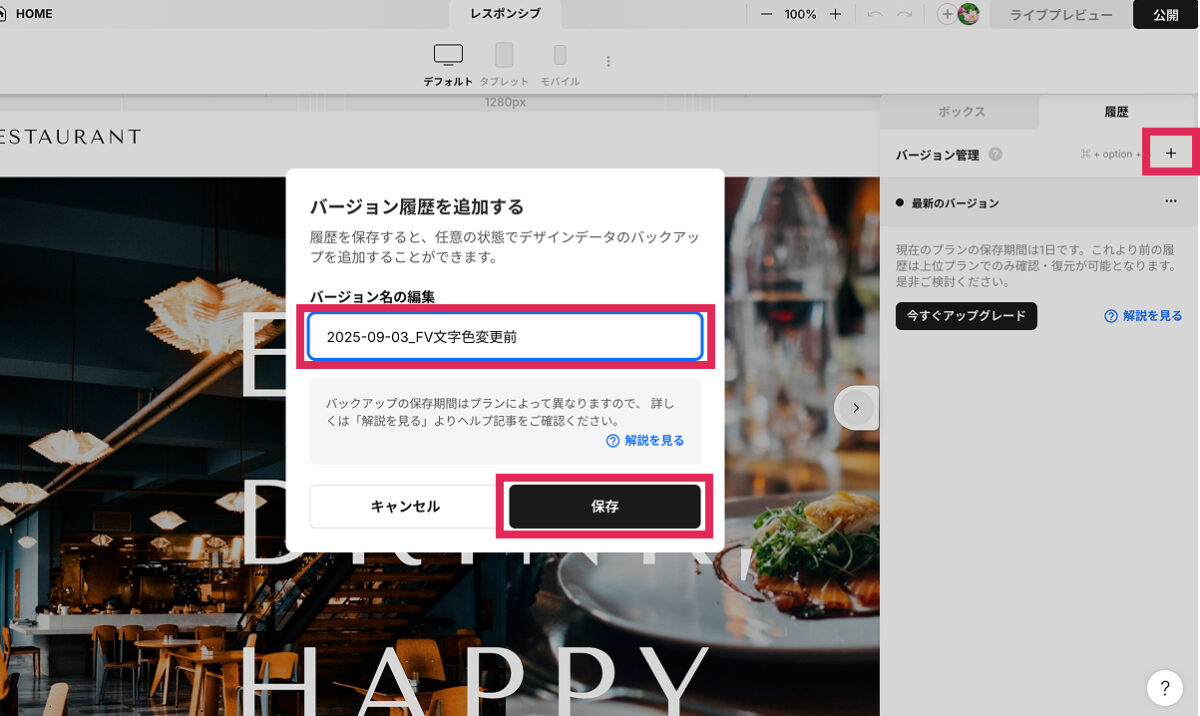The image size is (1200, 716).
Task: Open the round help button at bottom right
Action: [x=1164, y=687]
